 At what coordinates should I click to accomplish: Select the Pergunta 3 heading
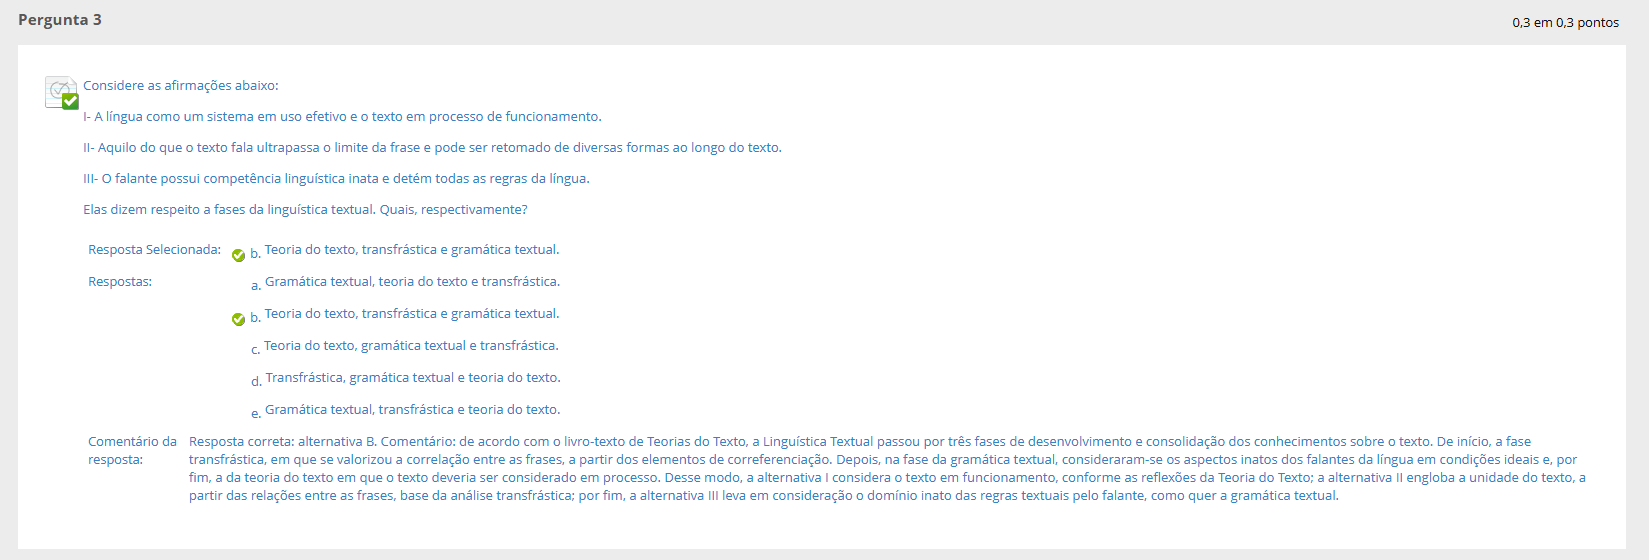coord(60,20)
